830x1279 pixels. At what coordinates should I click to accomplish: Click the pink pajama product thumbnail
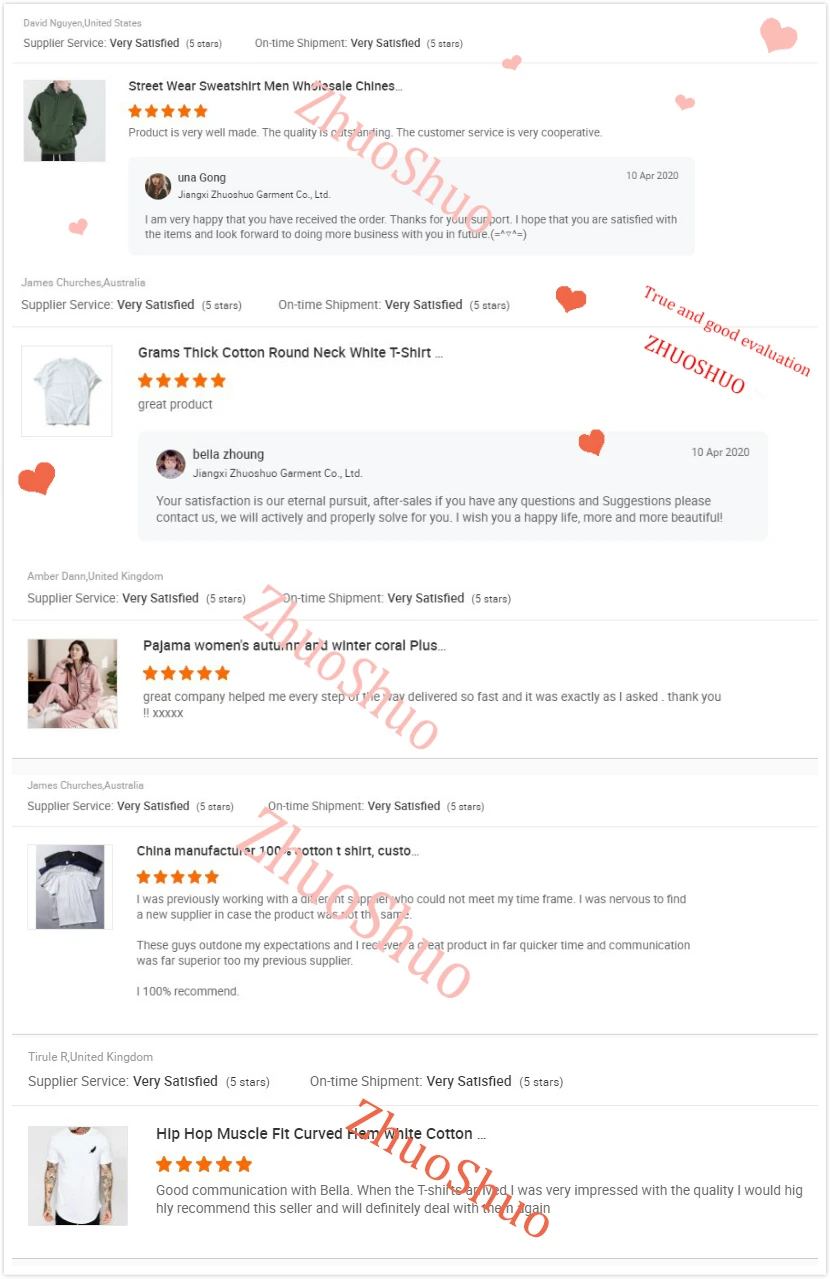72,683
